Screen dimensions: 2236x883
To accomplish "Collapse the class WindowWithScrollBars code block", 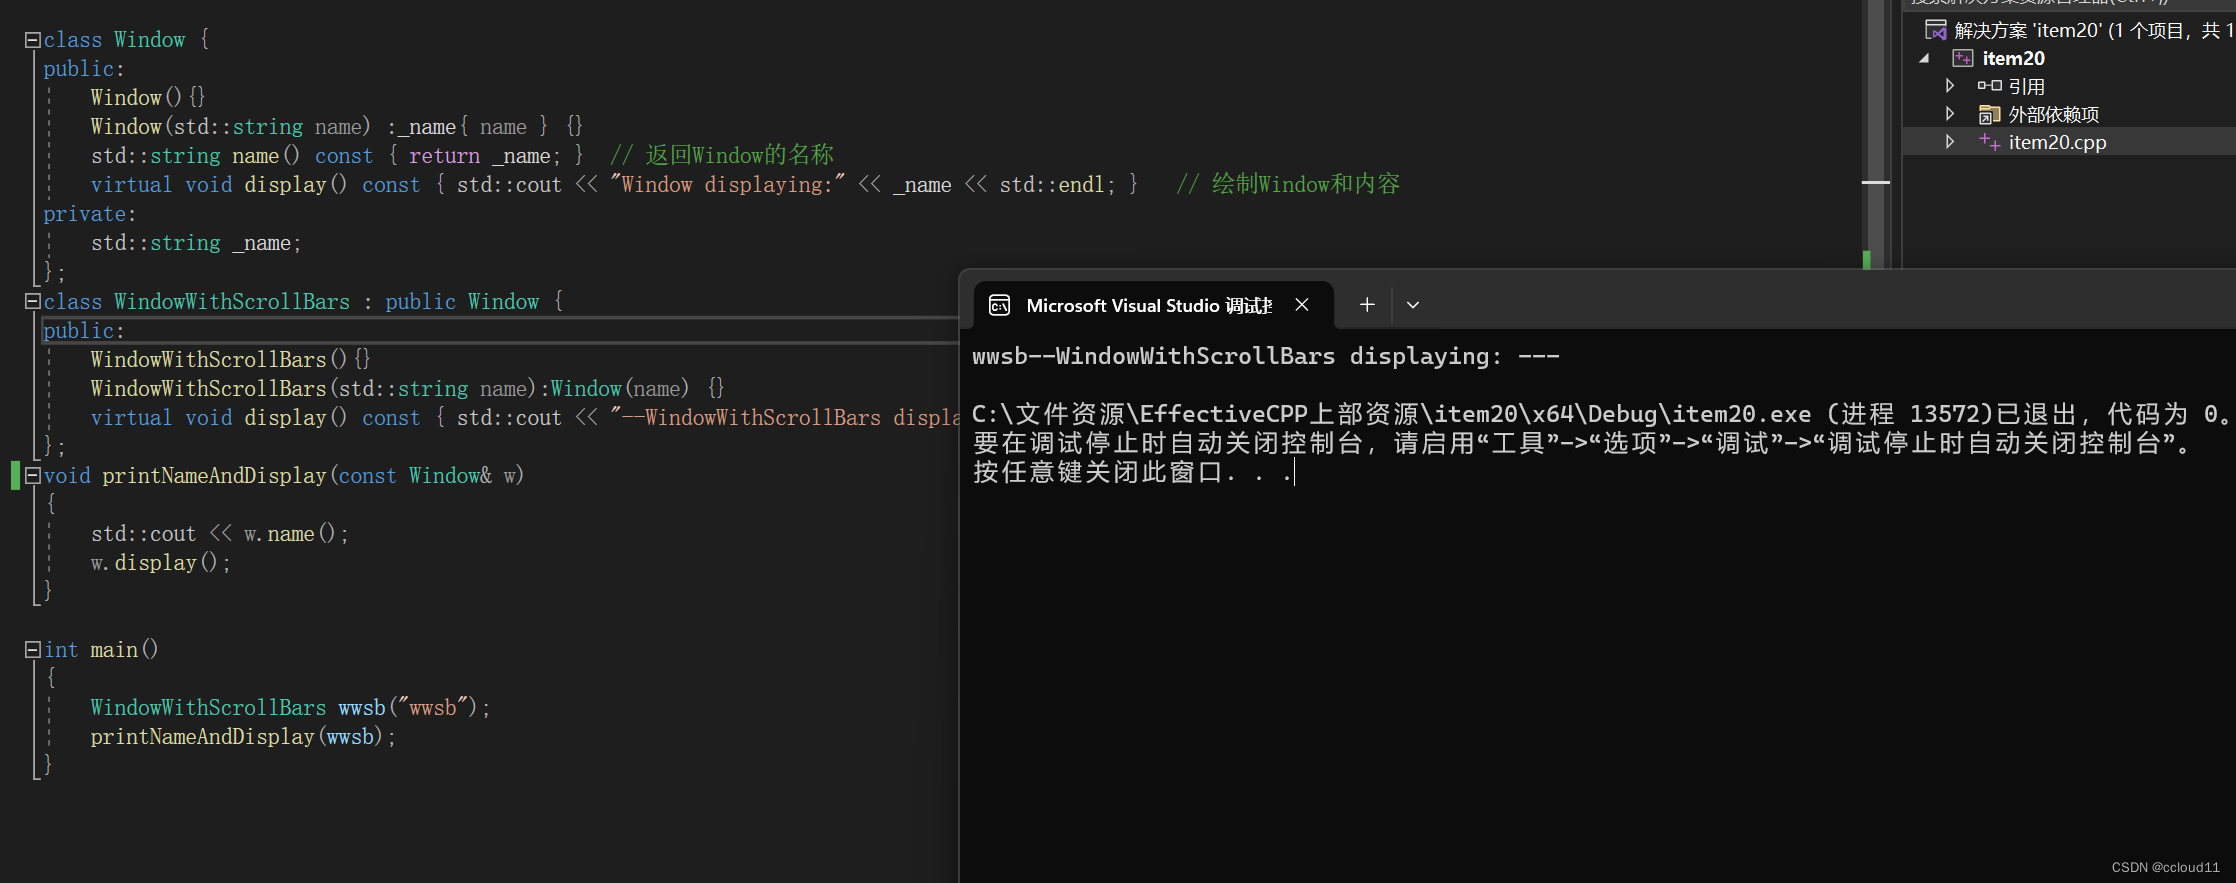I will (x=32, y=302).
